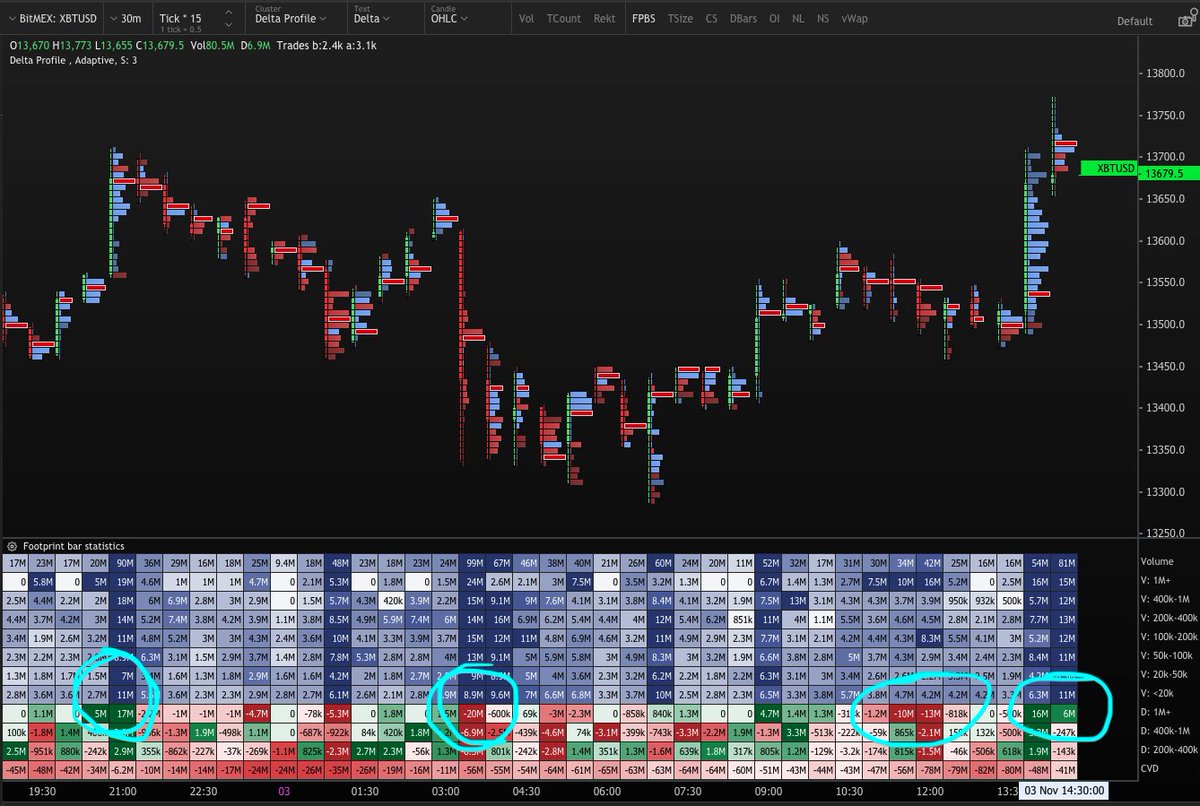
Task: Increase the Tick * 15 multiplier with up arrow
Action: 229,12
